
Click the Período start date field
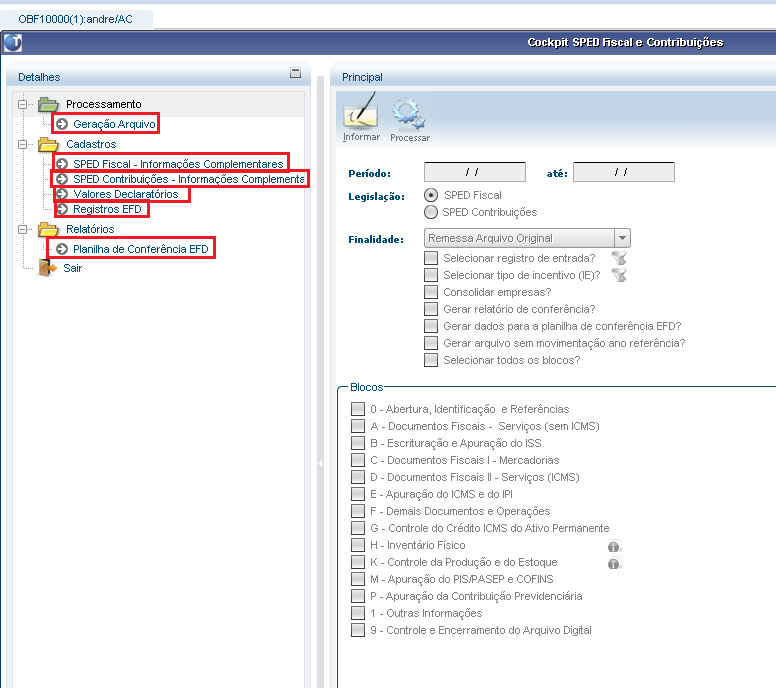coord(475,172)
